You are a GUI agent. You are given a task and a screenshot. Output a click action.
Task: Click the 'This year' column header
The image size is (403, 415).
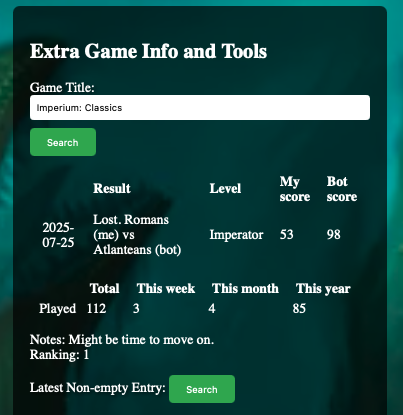(x=323, y=289)
